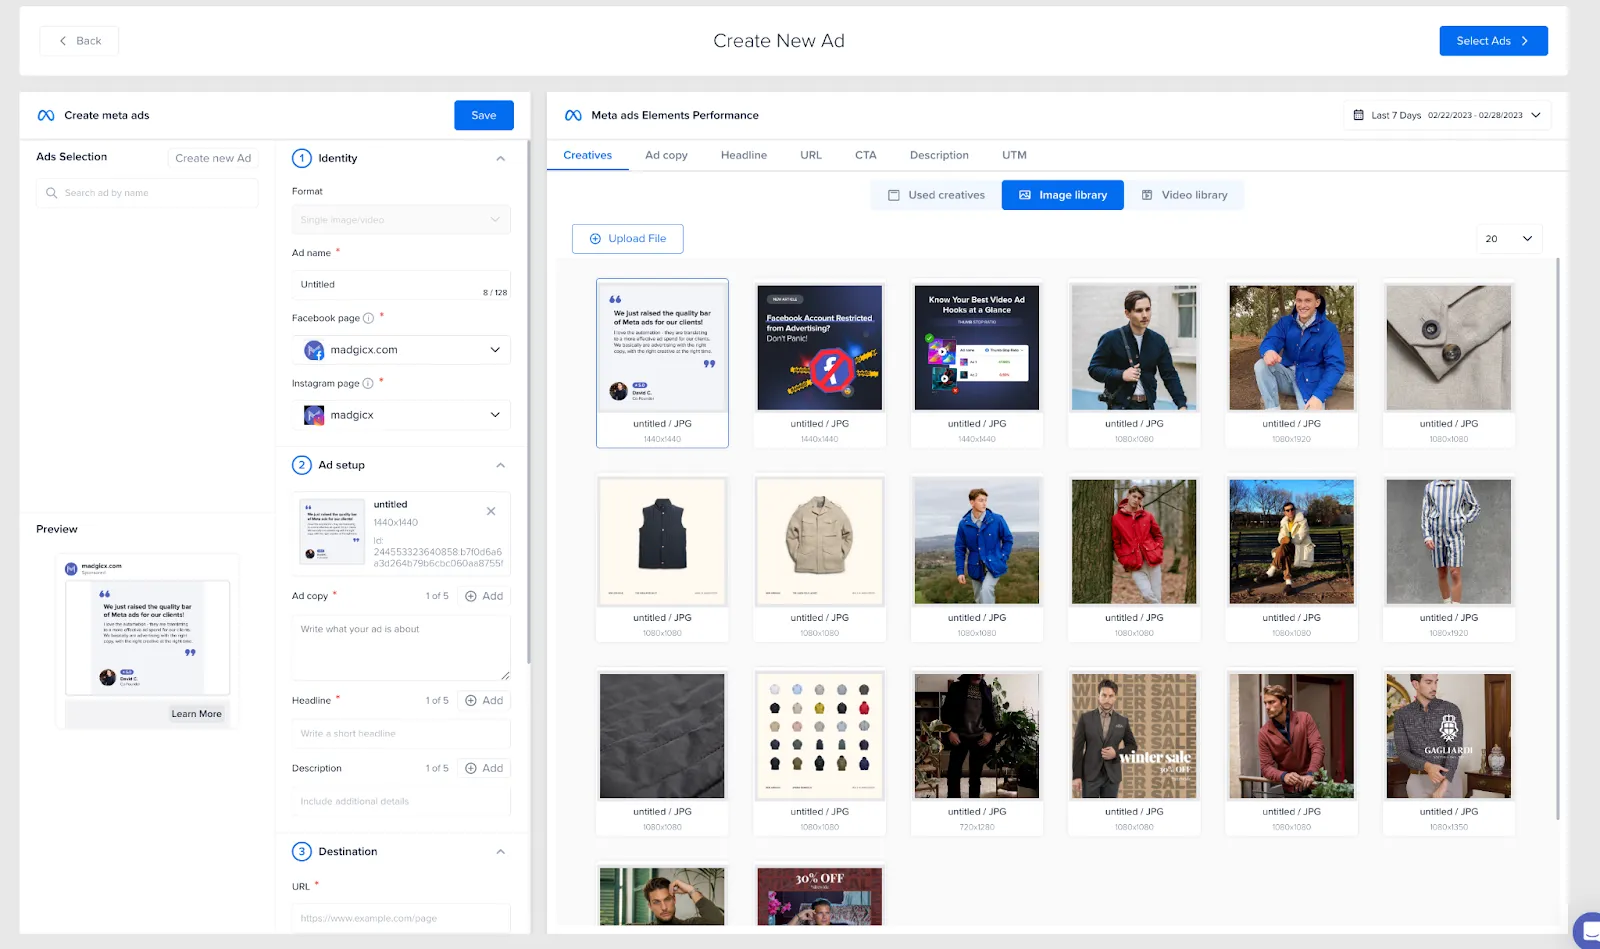Open the Last 7 Days date dropdown
This screenshot has height=949, width=1600.
[1447, 115]
